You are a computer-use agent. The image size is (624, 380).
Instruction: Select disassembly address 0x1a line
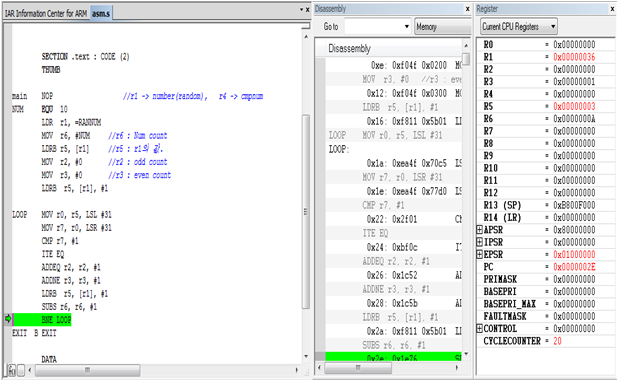[x=394, y=163]
